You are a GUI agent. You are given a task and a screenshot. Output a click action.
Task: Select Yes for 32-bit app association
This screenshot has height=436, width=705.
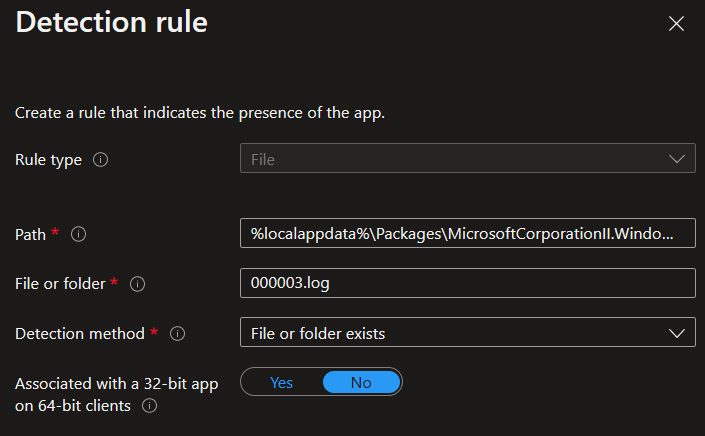282,382
